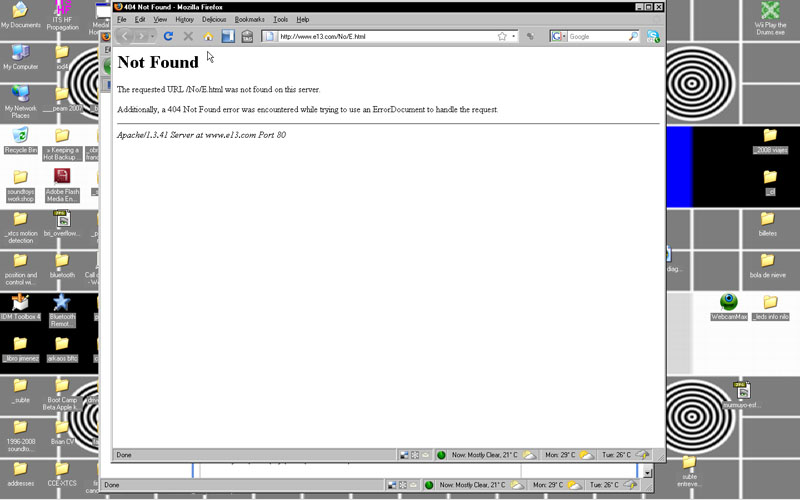800x500 pixels.
Task: Go to the Home page
Action: click(x=208, y=36)
